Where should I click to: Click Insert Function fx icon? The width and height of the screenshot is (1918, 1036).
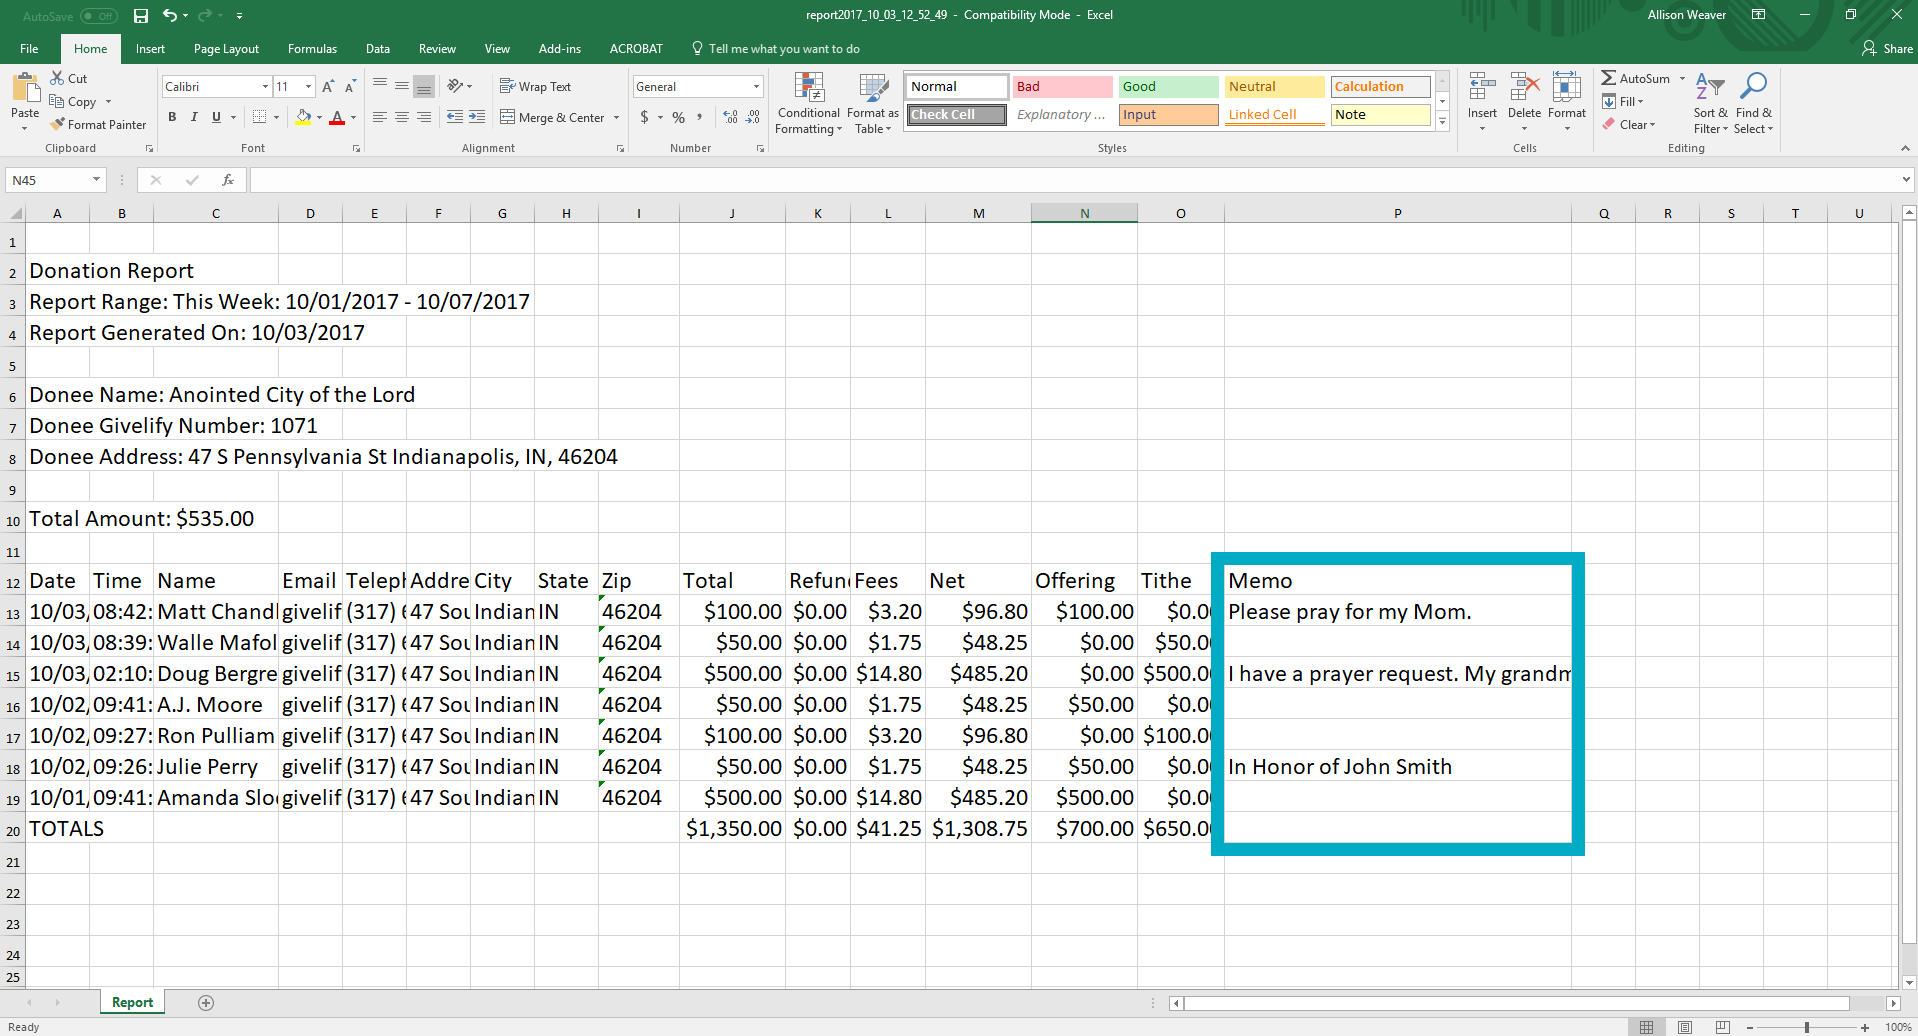(228, 181)
